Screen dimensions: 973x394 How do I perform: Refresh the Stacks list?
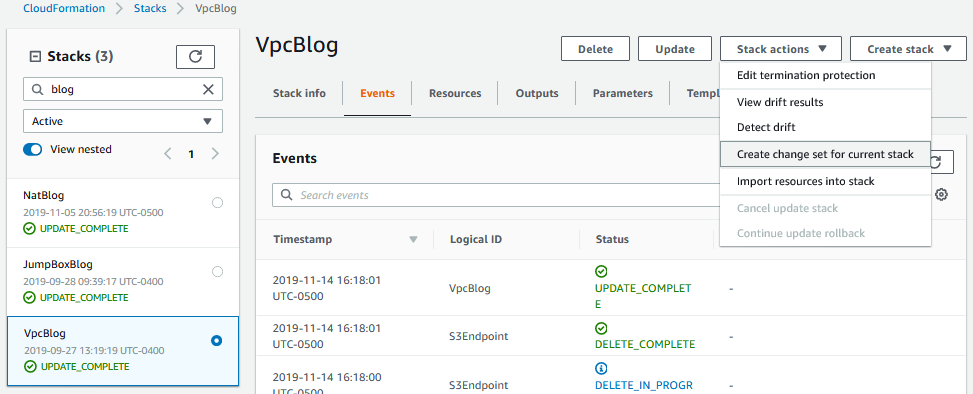(195, 56)
